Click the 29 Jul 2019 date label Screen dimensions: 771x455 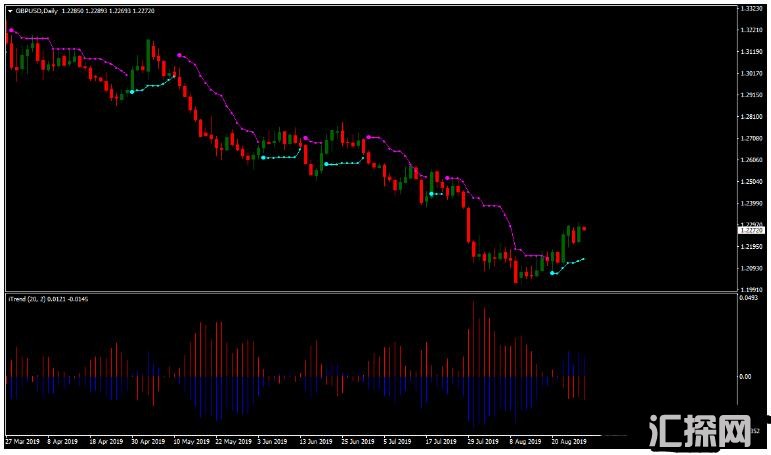(x=483, y=441)
